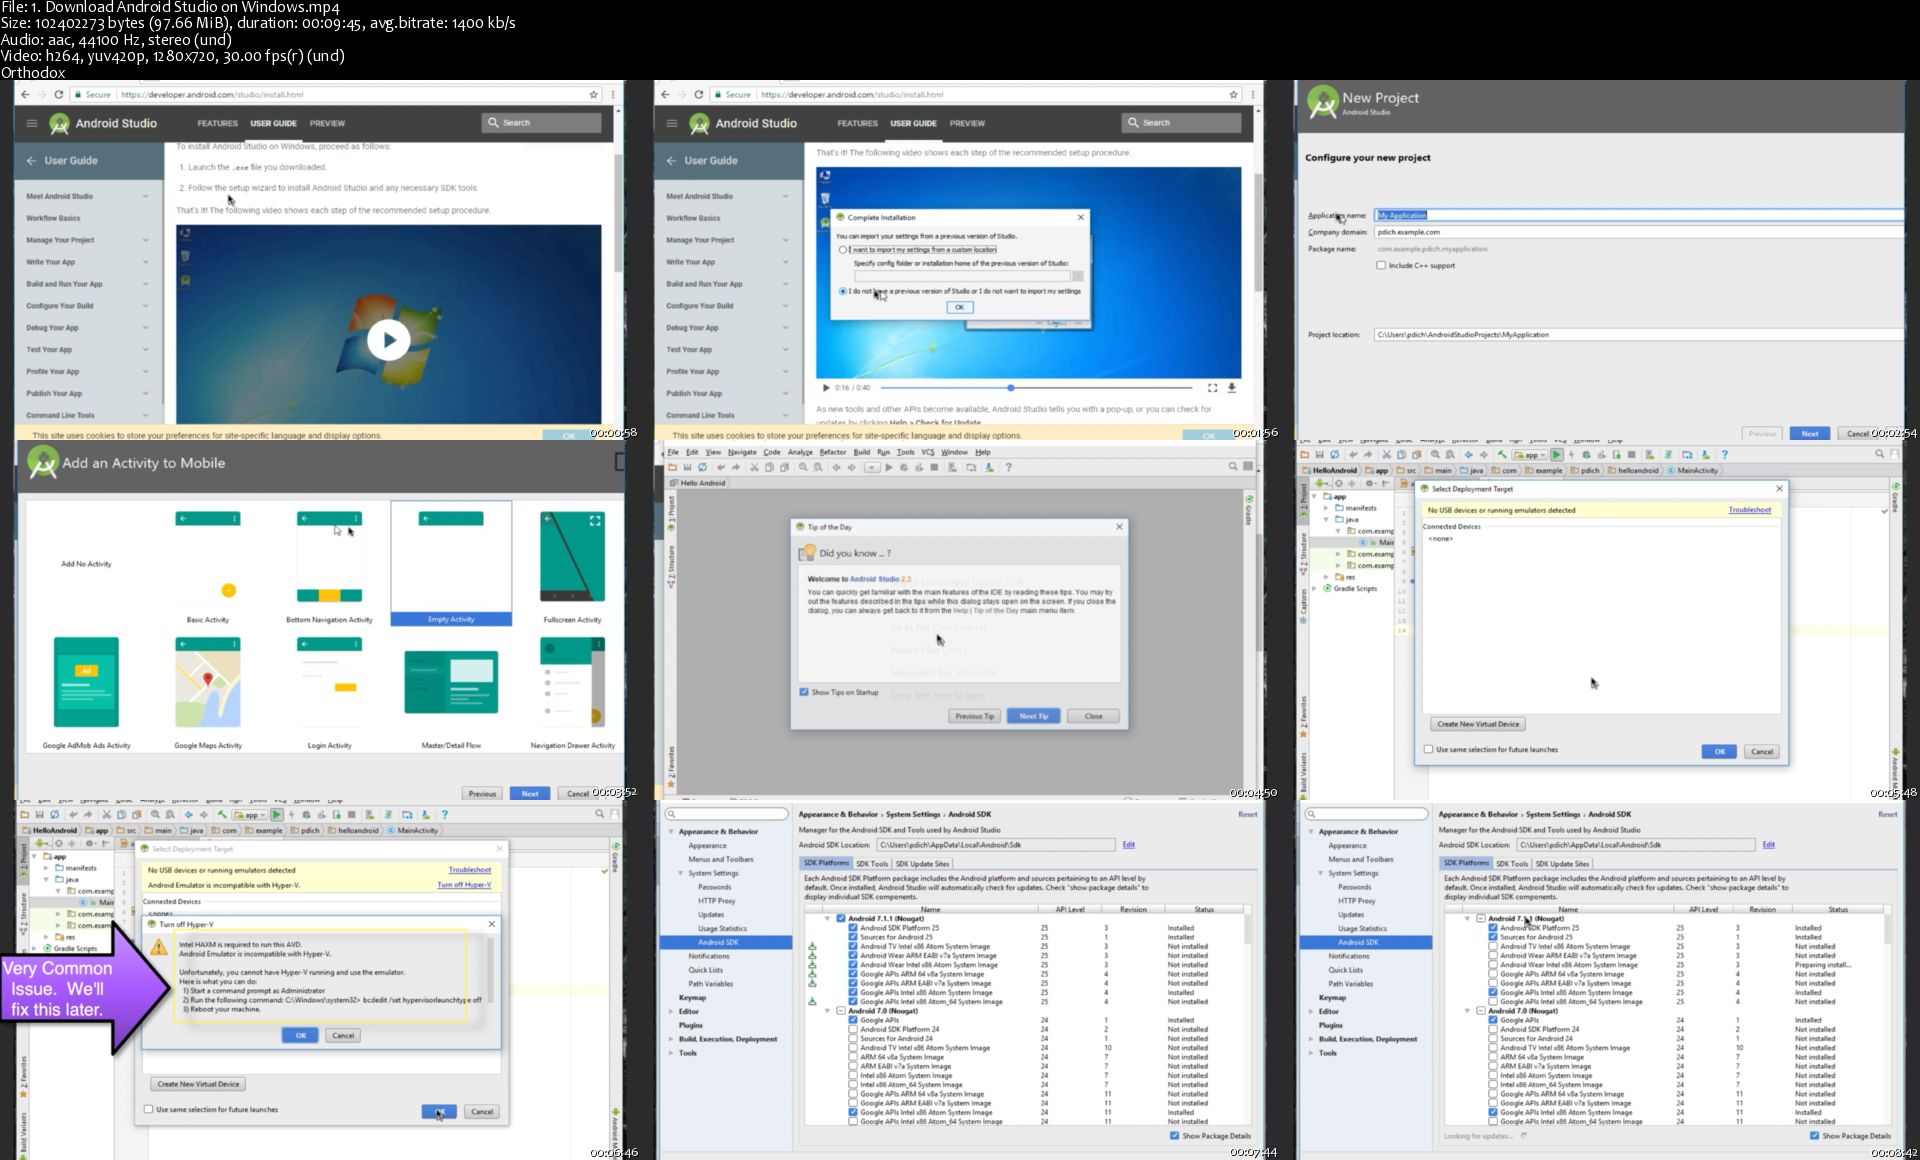Click Find magnifier in Hello Android window toolbar
This screenshot has height=1160, width=1920.
(803, 467)
